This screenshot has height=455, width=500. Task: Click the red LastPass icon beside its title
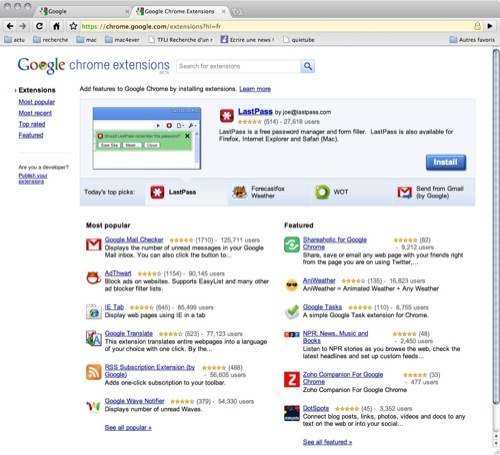coord(227,116)
